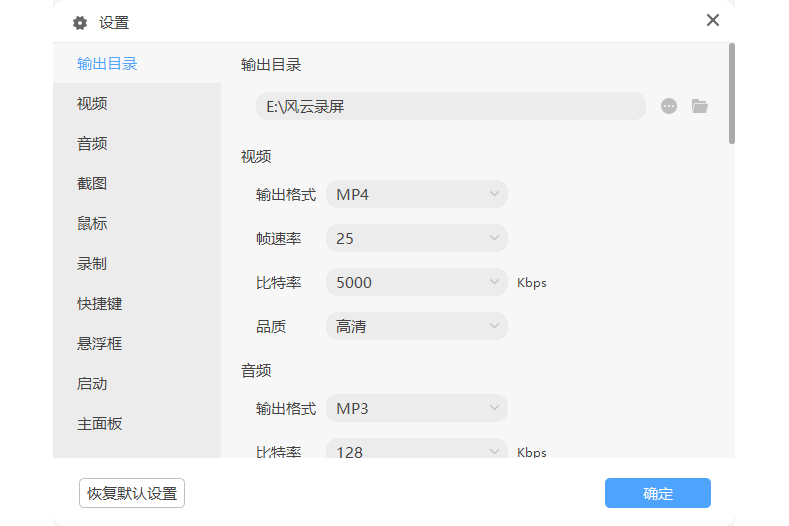Expand the video 输出格式 MP4 dropdown
Viewport: 789px width, 526px height.
pos(417,194)
